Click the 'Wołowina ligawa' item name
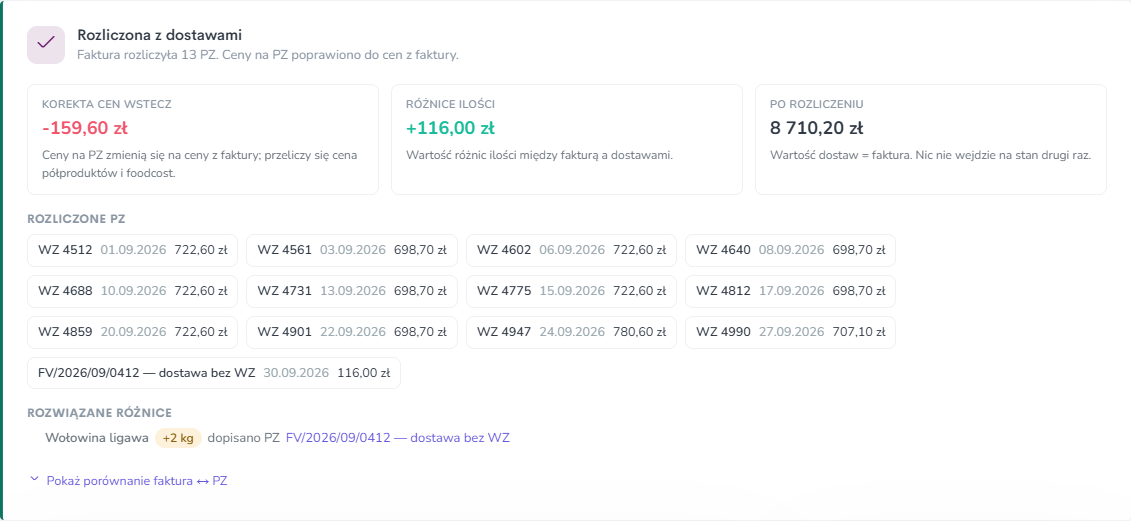This screenshot has width=1131, height=521. pos(97,437)
